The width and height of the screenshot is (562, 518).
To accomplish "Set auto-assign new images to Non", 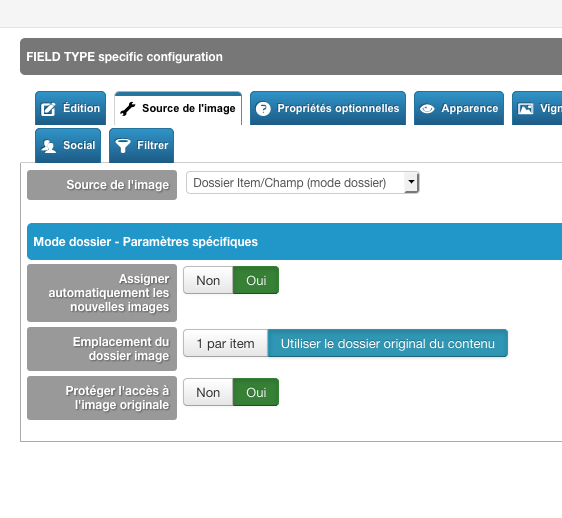I will click(208, 280).
